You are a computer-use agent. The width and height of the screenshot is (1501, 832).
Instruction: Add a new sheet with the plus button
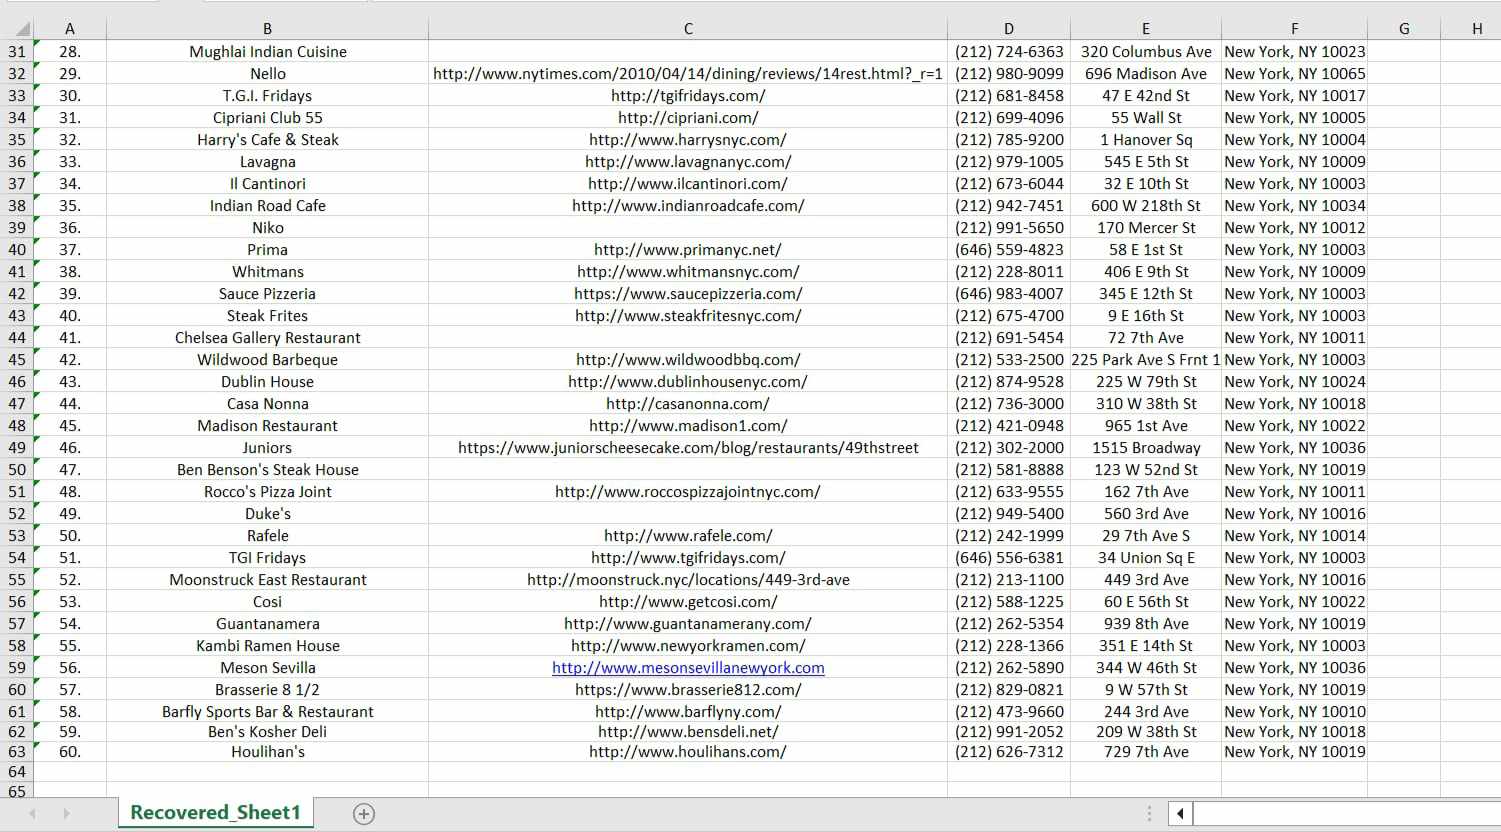point(364,814)
